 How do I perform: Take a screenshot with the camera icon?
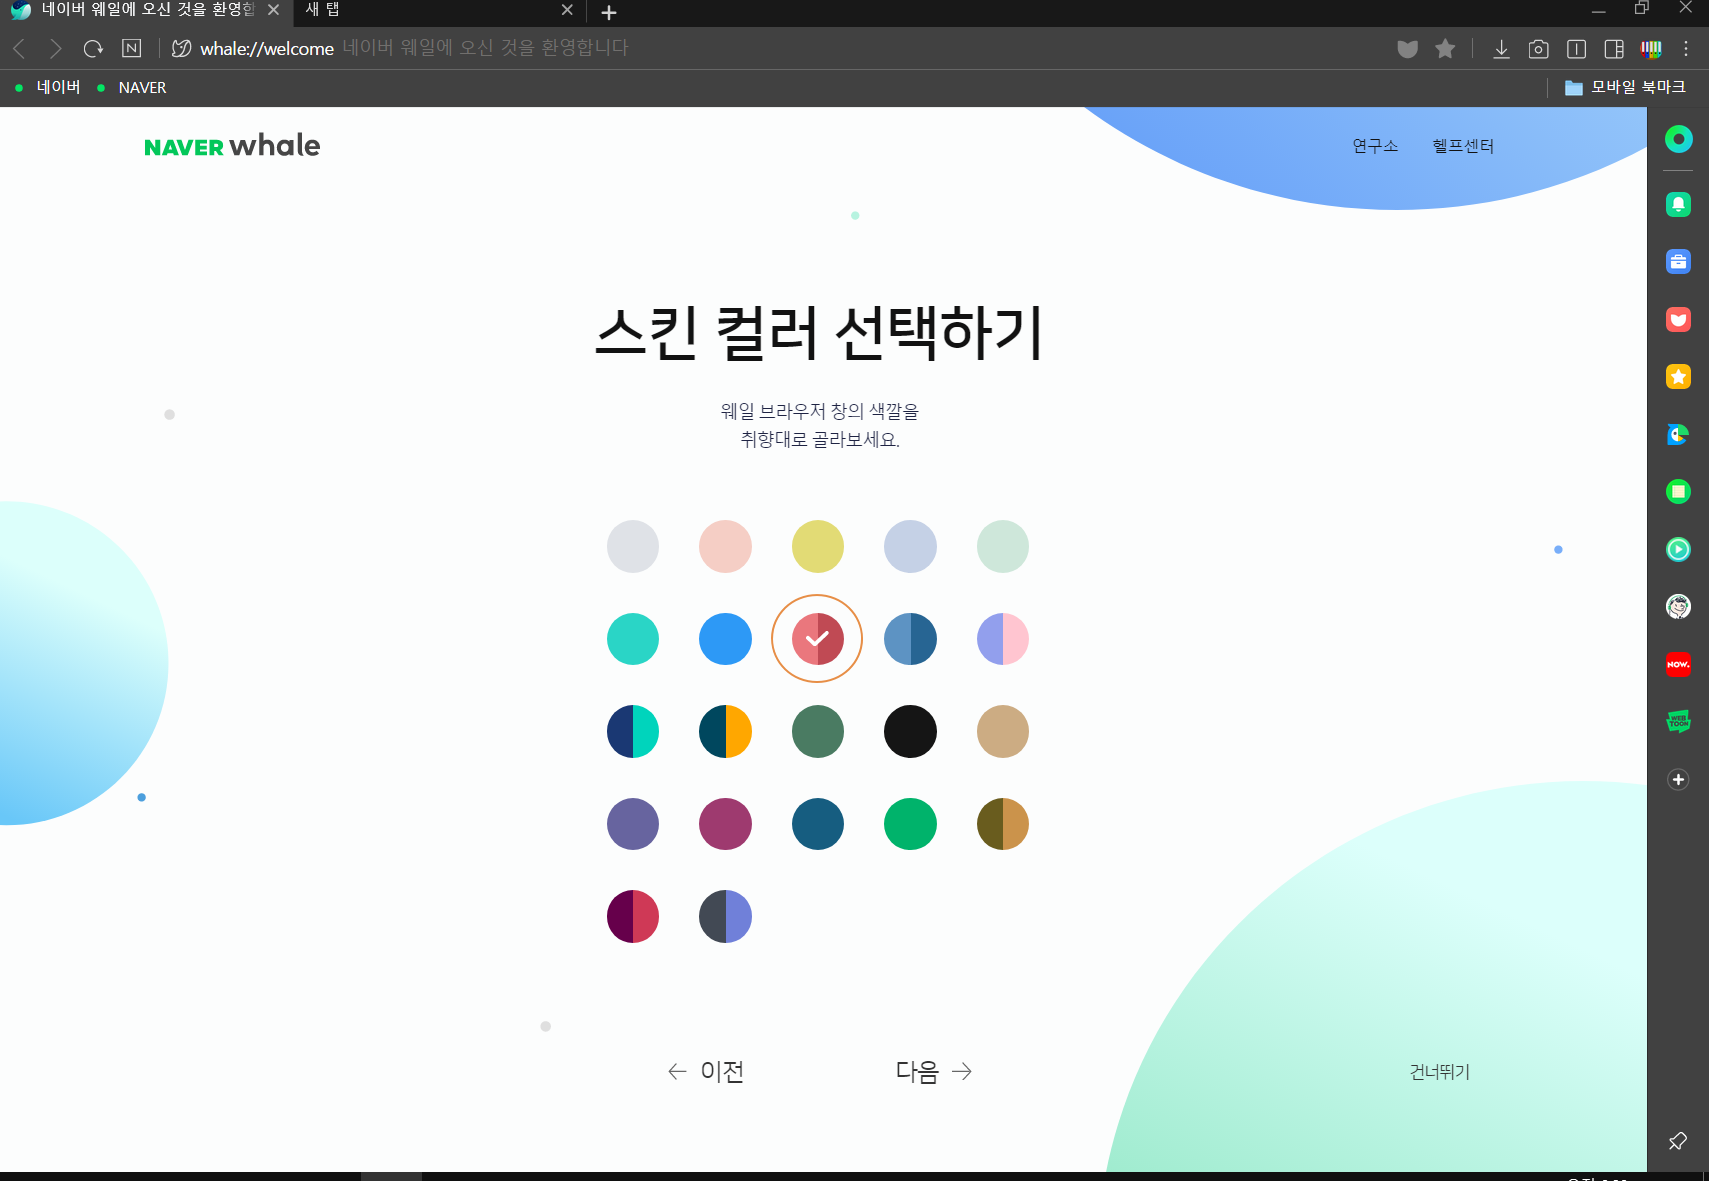point(1539,48)
